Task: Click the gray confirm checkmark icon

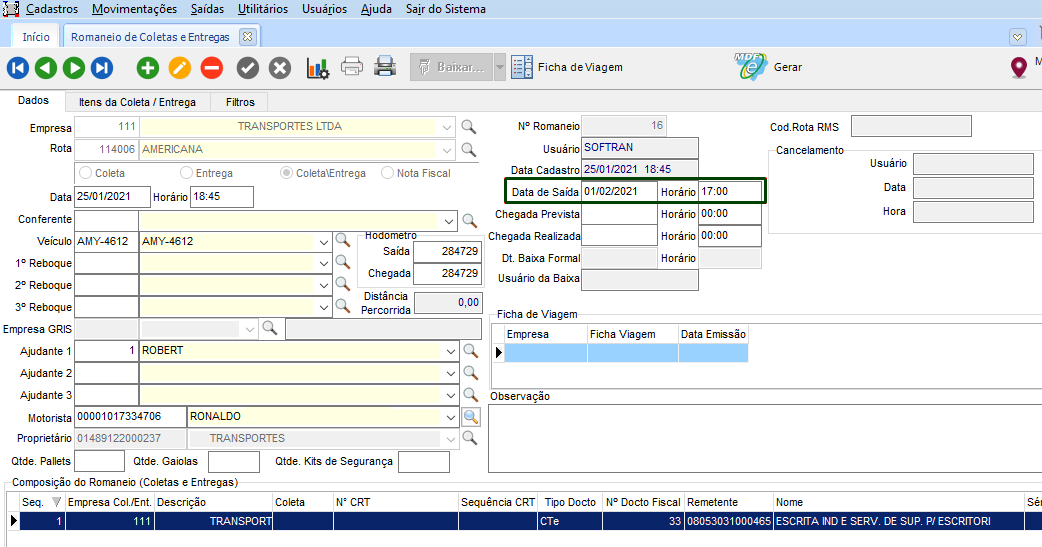Action: pyautogui.click(x=248, y=68)
